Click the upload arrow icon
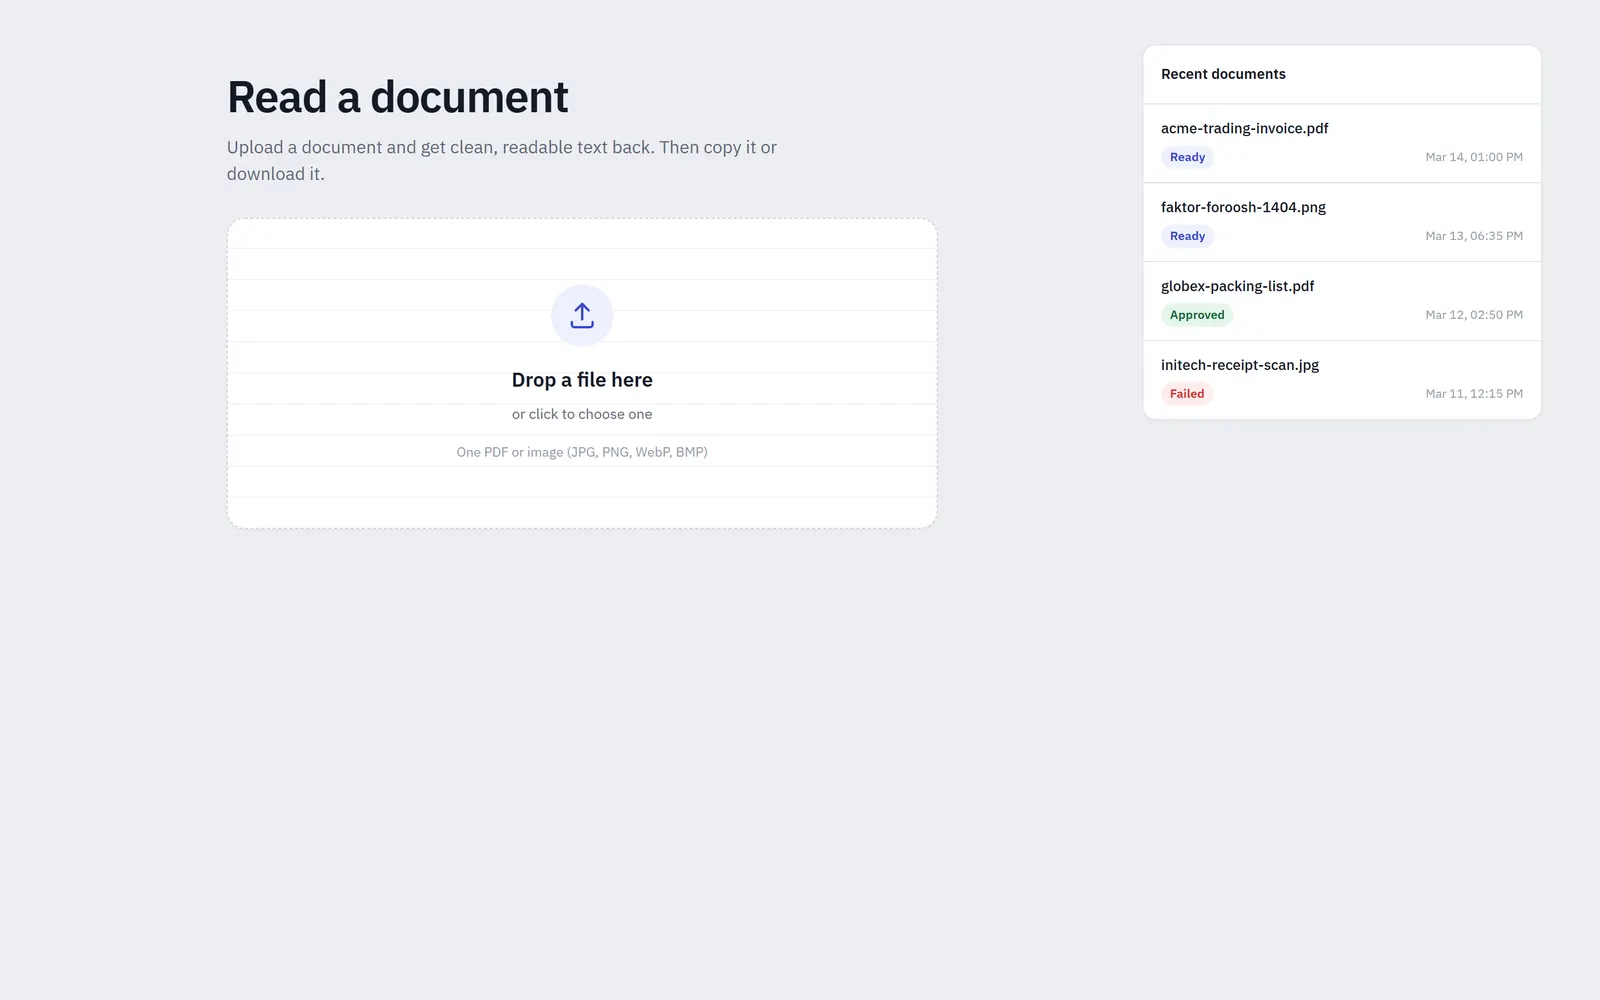The width and height of the screenshot is (1600, 1000). coord(582,316)
